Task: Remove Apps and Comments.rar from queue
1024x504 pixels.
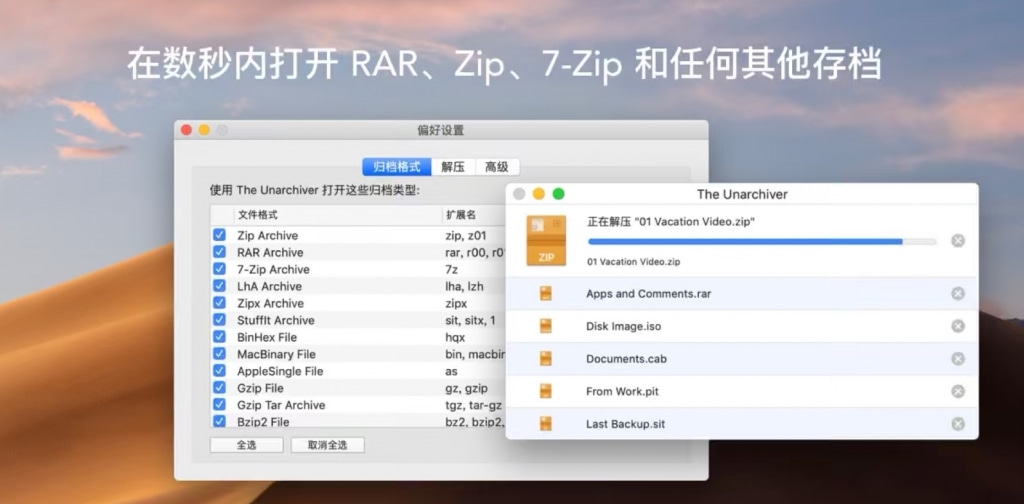Action: click(958, 293)
